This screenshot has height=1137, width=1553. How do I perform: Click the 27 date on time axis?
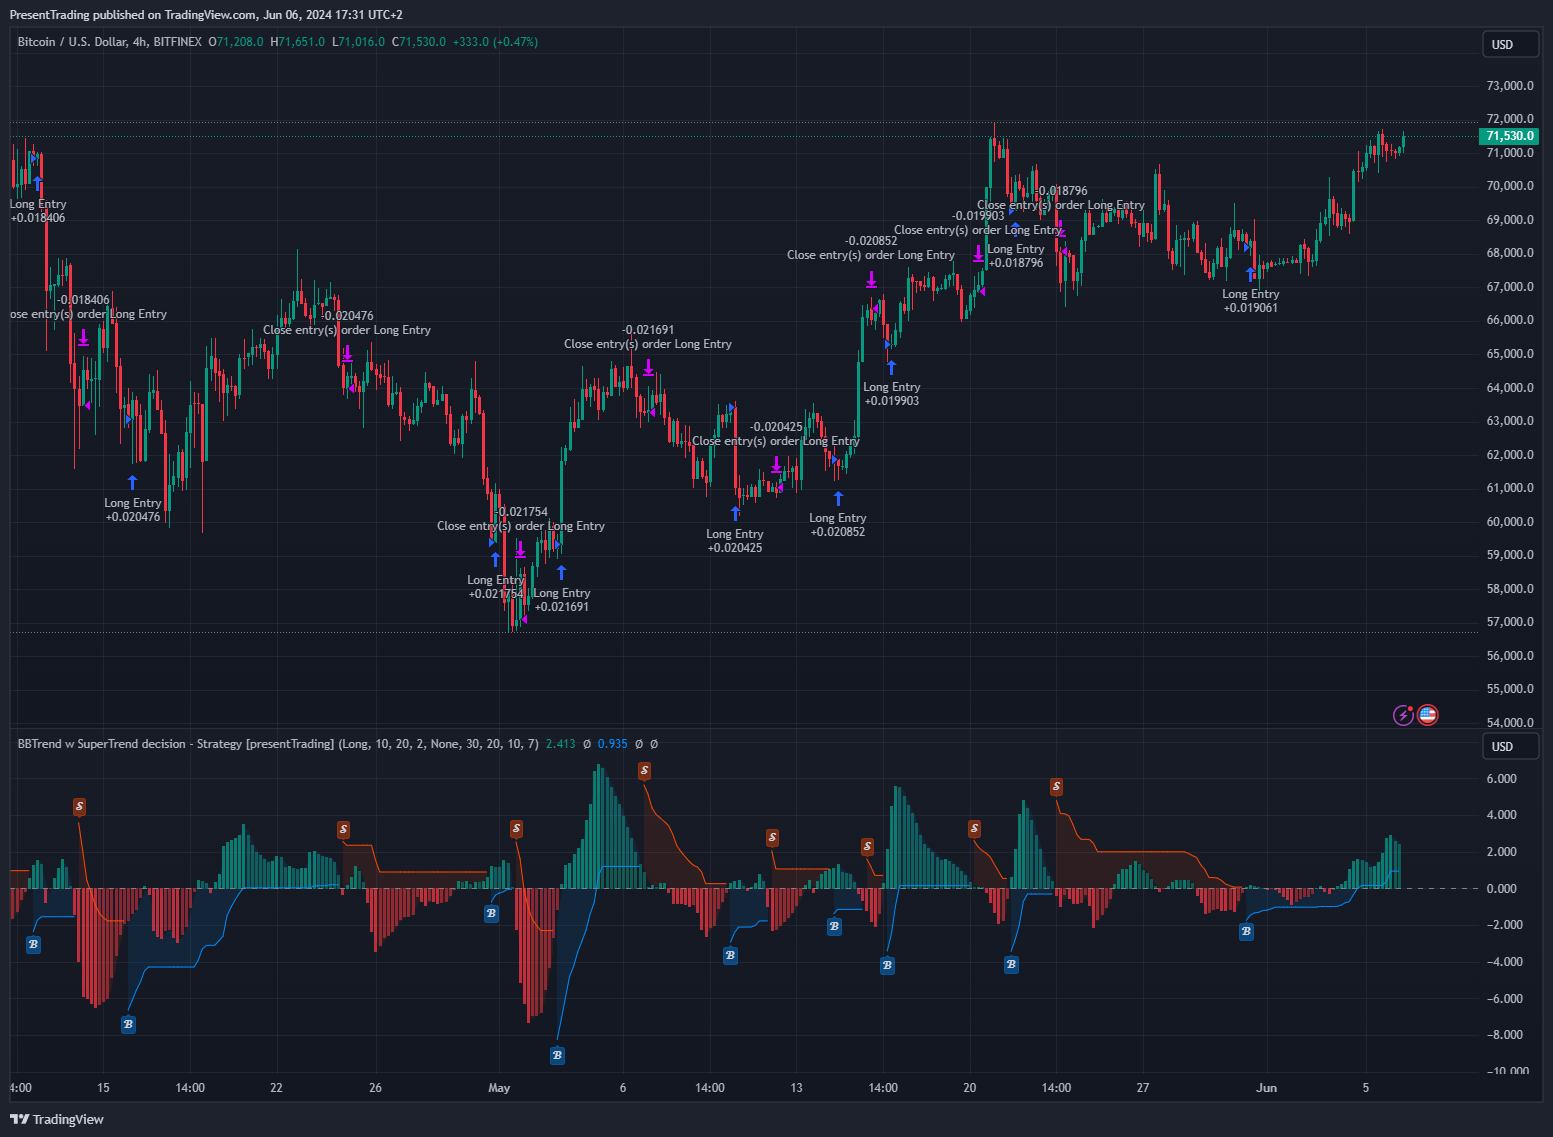[1143, 1088]
